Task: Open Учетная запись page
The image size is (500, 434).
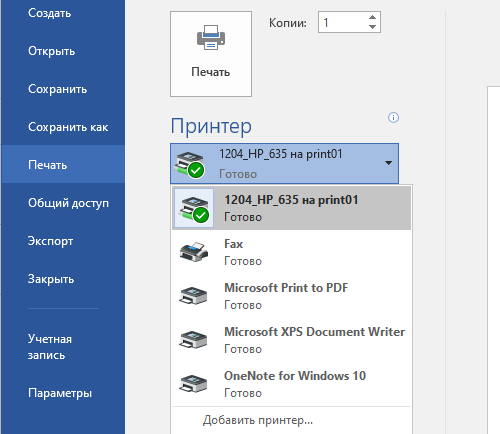Action: (x=50, y=347)
